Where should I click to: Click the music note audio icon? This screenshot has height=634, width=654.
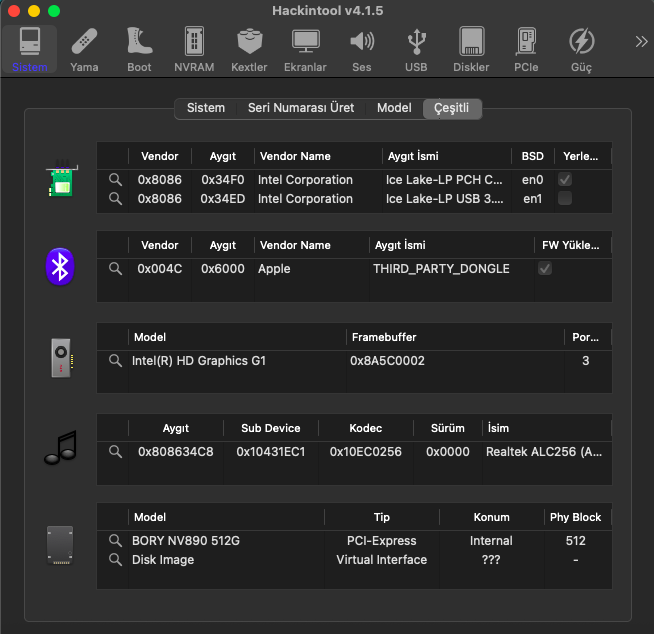61,448
